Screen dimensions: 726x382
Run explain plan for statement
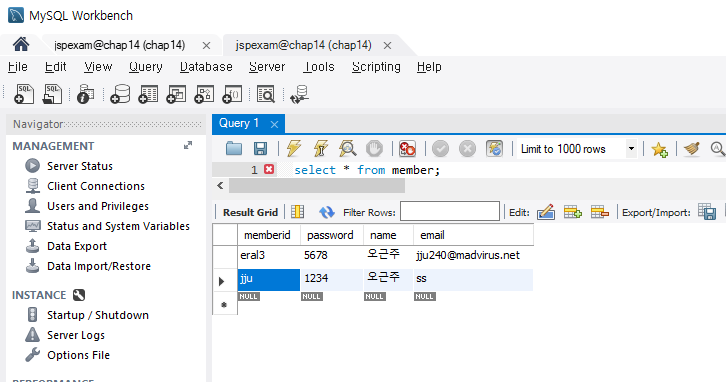[x=347, y=149]
